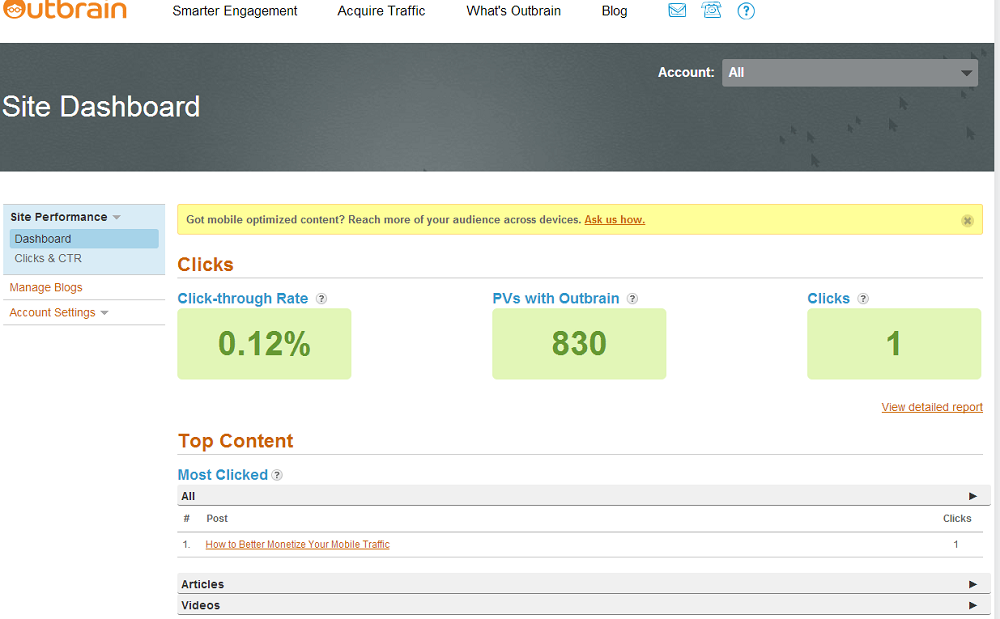Open the email envelope icon in header

click(677, 11)
